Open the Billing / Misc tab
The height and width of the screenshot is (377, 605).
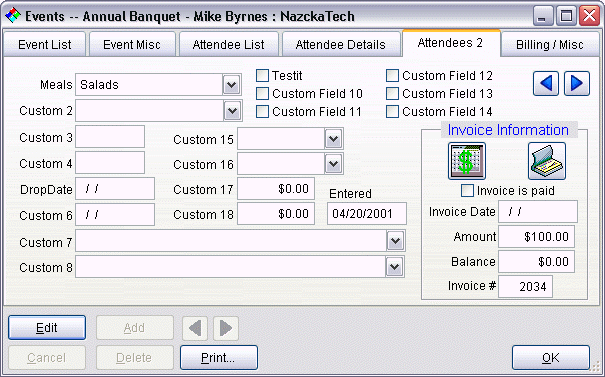tap(549, 45)
